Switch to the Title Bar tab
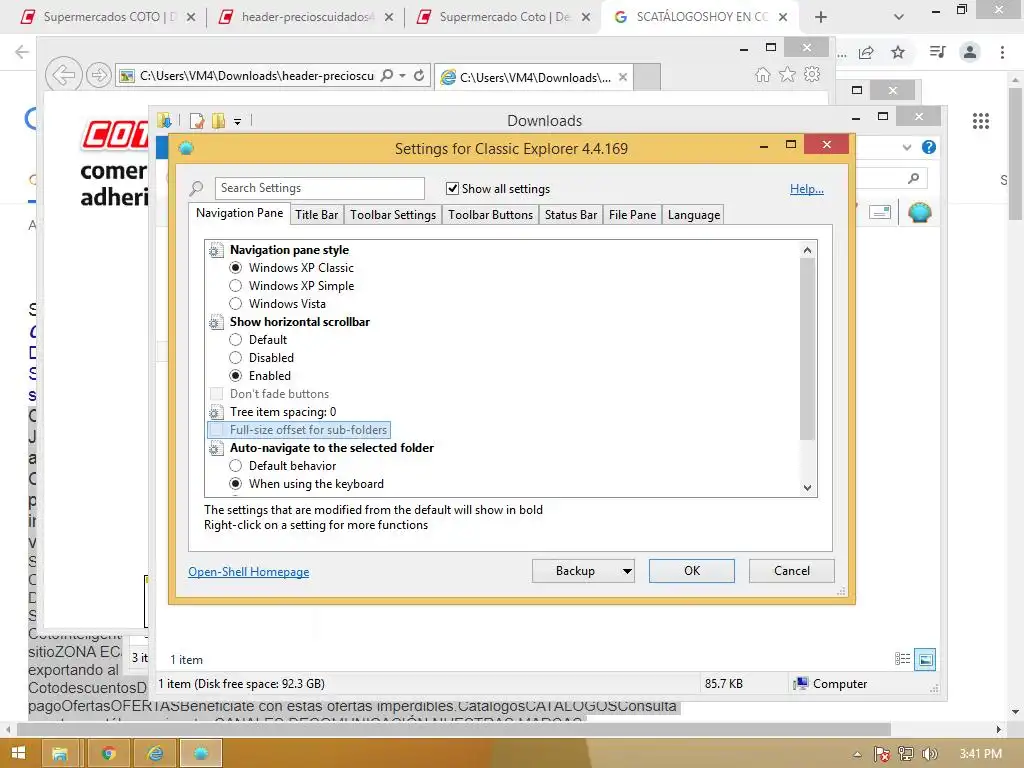The image size is (1024, 768). tap(316, 215)
